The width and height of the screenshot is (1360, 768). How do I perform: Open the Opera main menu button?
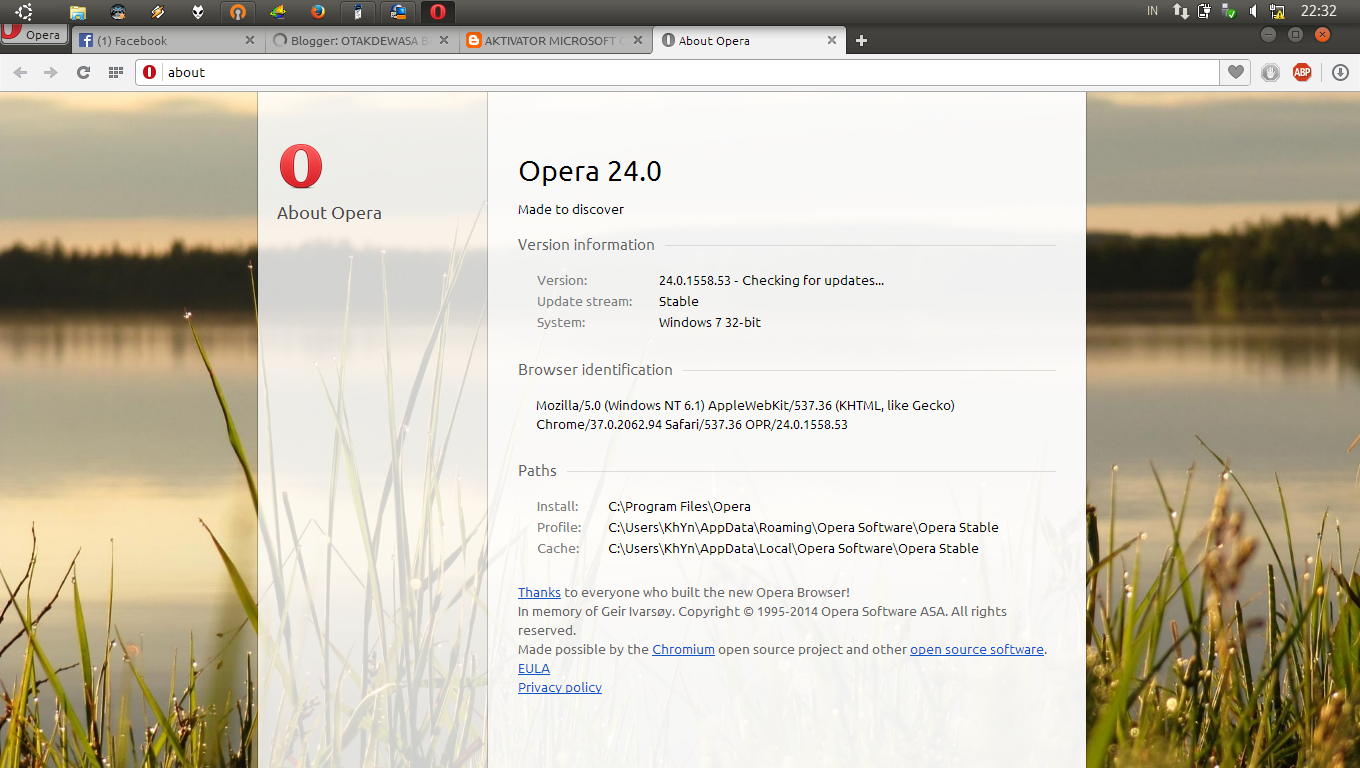click(34, 35)
